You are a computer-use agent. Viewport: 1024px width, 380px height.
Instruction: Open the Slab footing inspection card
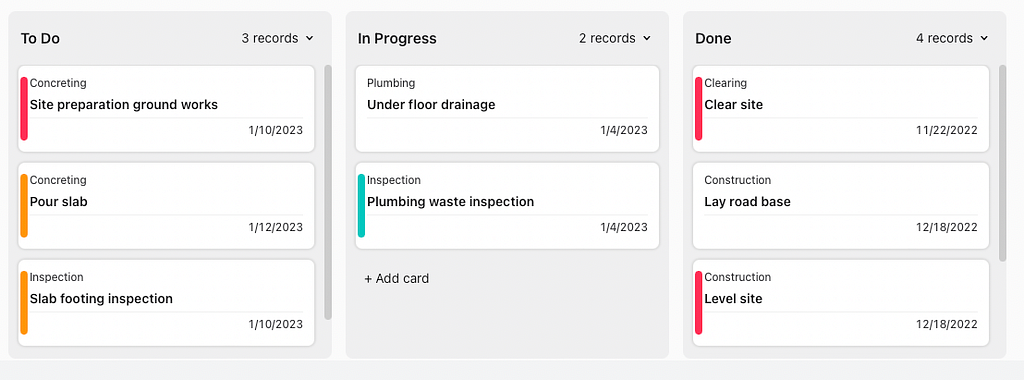[166, 302]
